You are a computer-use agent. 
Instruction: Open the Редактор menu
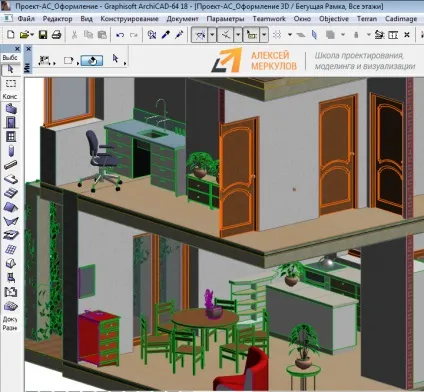[x=57, y=19]
